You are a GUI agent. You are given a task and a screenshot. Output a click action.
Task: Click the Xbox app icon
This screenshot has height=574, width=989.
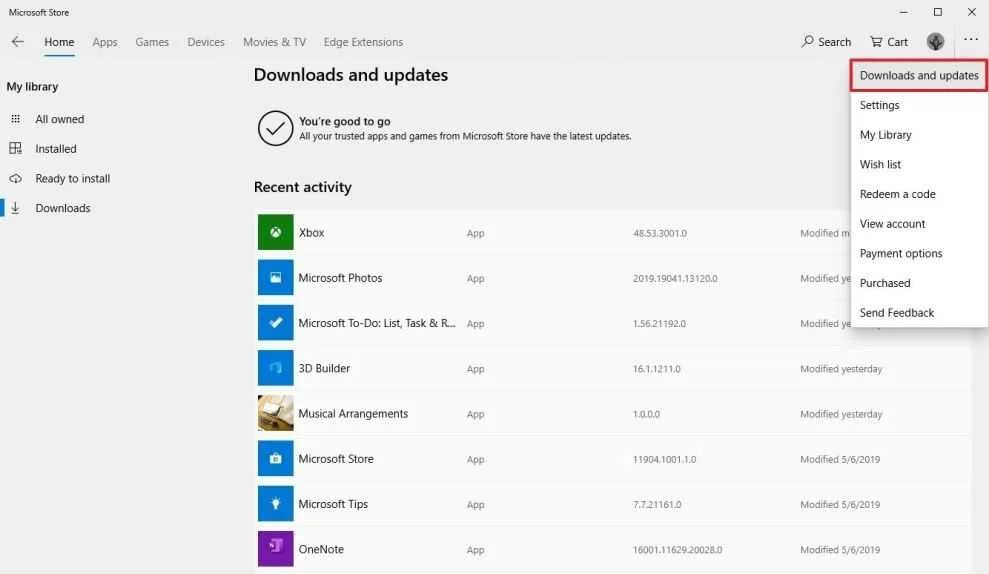[x=276, y=232]
